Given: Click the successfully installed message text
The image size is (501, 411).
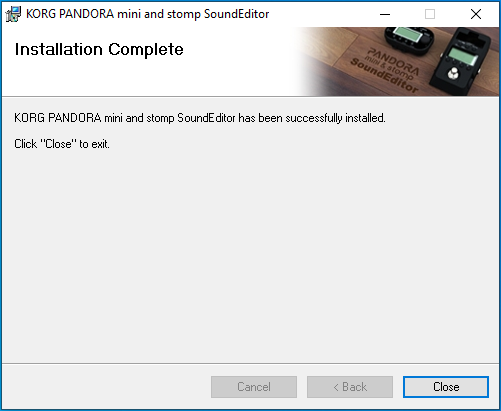Looking at the screenshot, I should click(200, 118).
